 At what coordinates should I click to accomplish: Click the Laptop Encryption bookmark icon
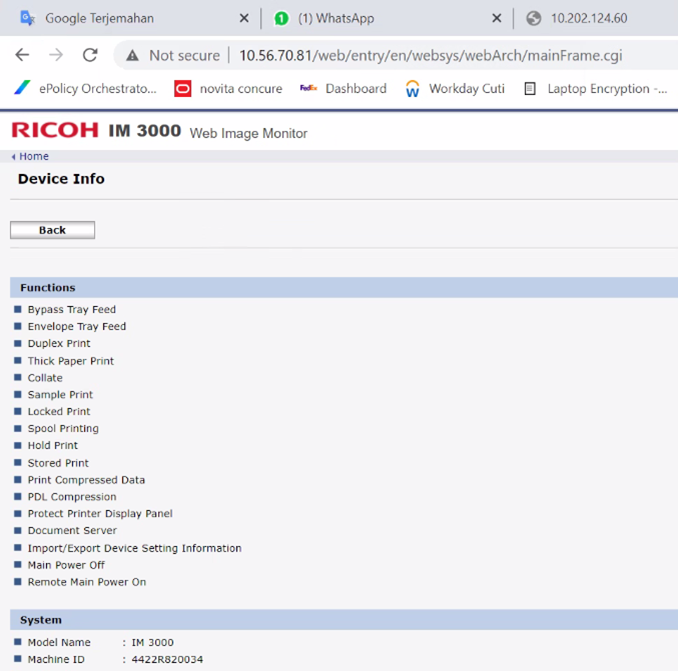point(530,89)
